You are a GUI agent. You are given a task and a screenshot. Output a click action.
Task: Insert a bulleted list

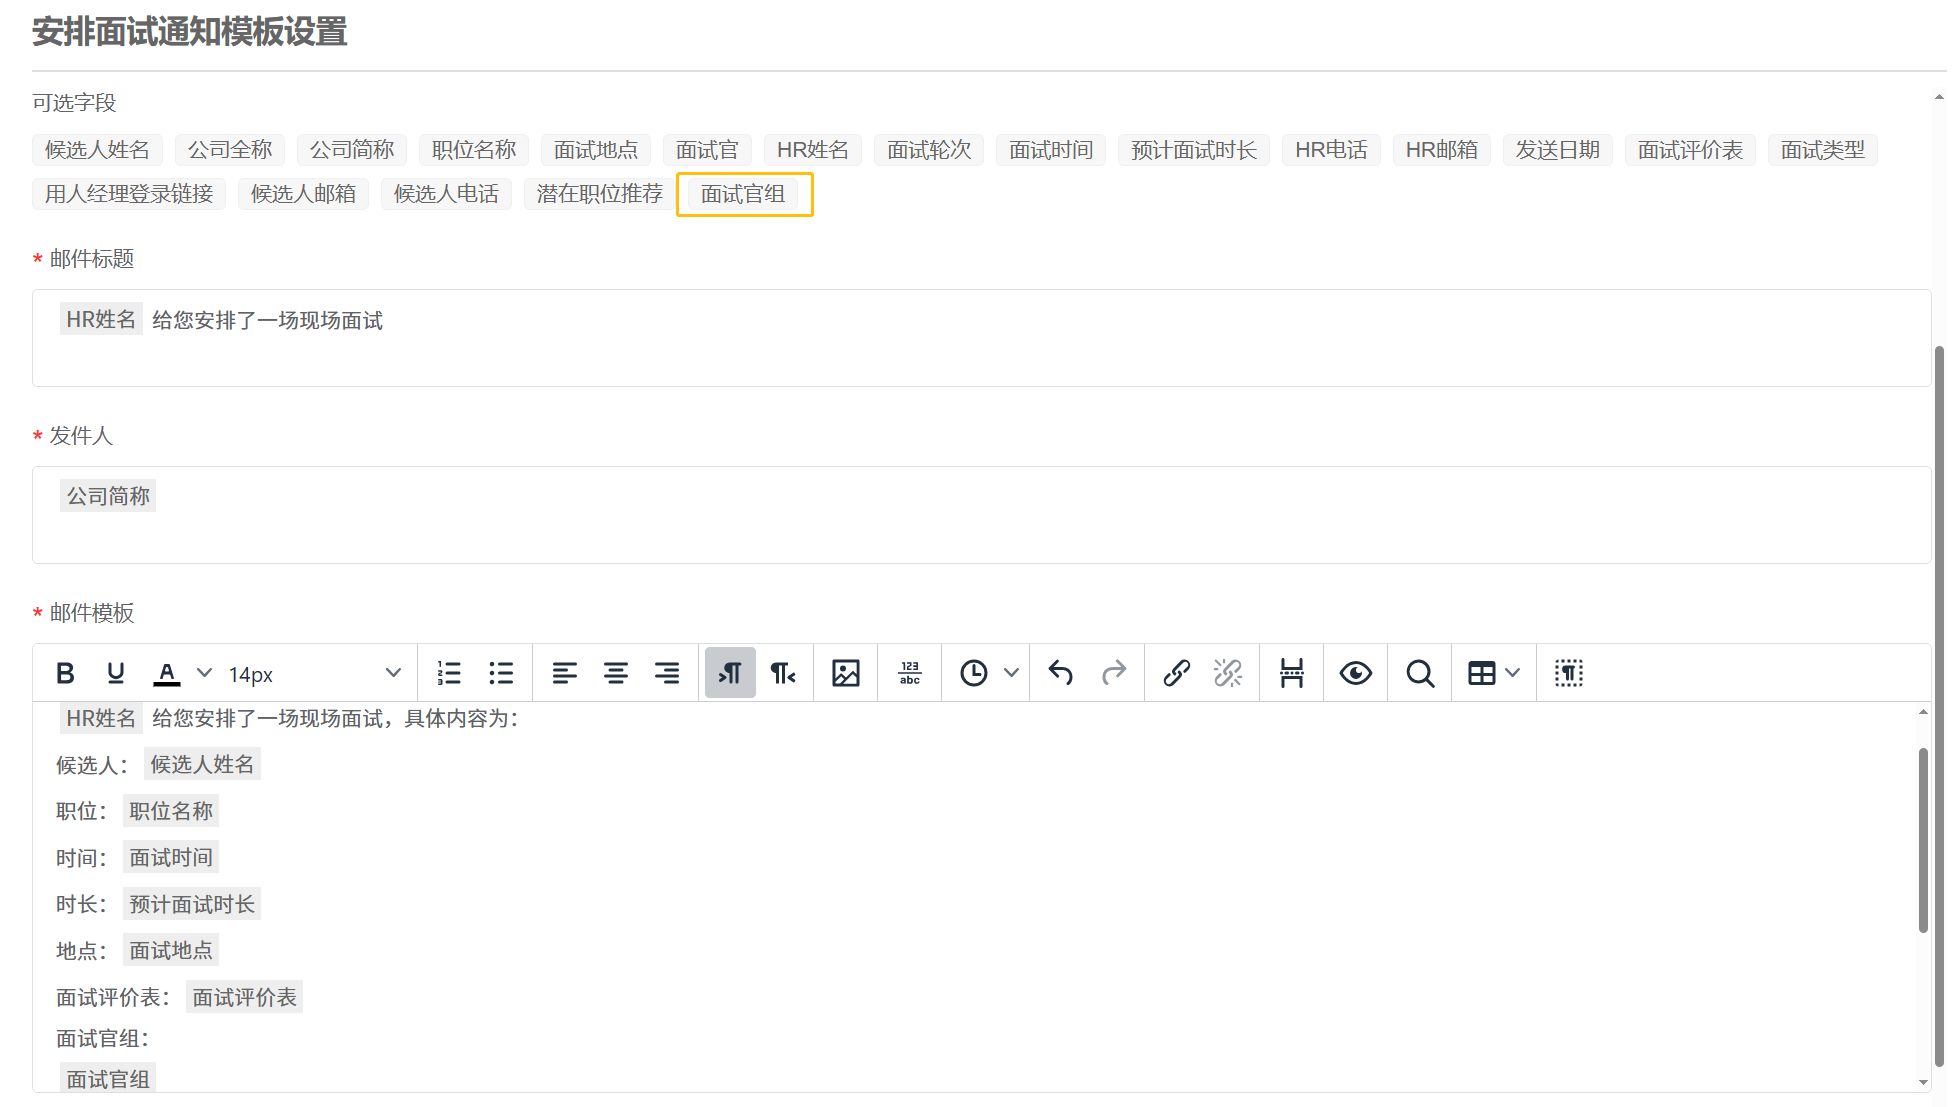501,673
